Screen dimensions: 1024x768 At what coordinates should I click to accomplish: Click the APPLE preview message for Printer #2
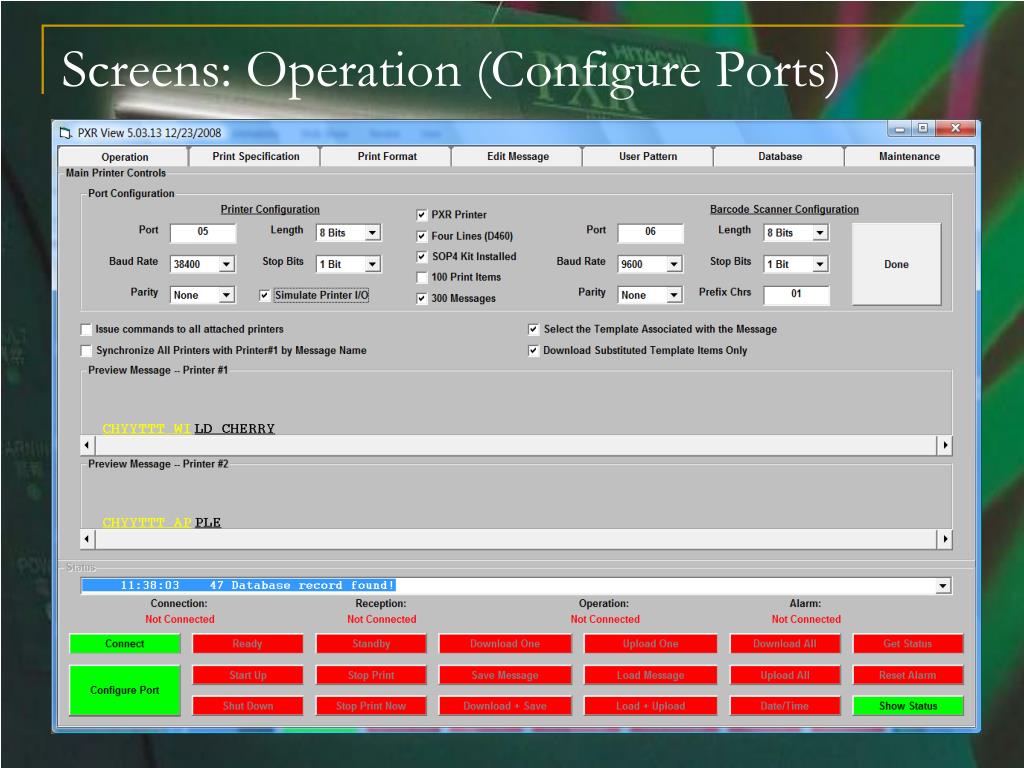(x=162, y=523)
